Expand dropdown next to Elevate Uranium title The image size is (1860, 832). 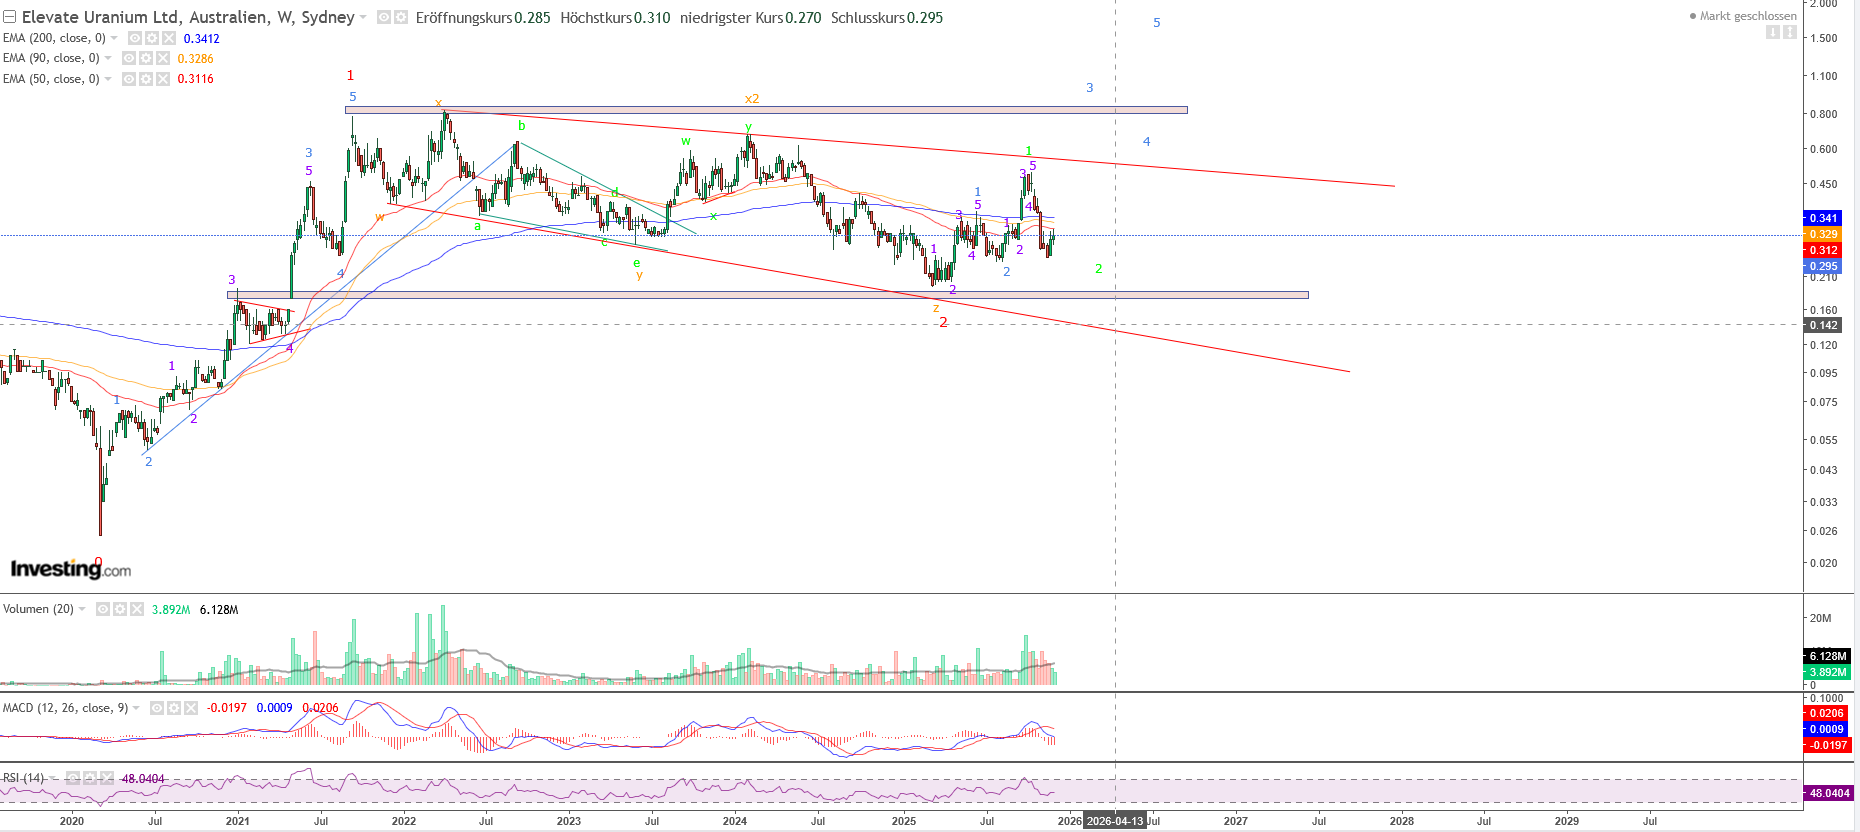[363, 18]
